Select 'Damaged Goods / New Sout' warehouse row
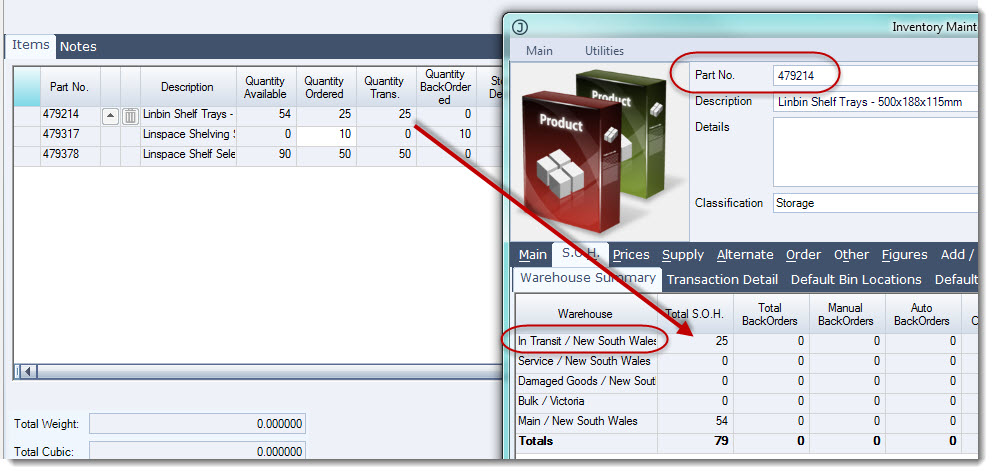Screen dimensions: 993x474 pyautogui.click(x=586, y=381)
